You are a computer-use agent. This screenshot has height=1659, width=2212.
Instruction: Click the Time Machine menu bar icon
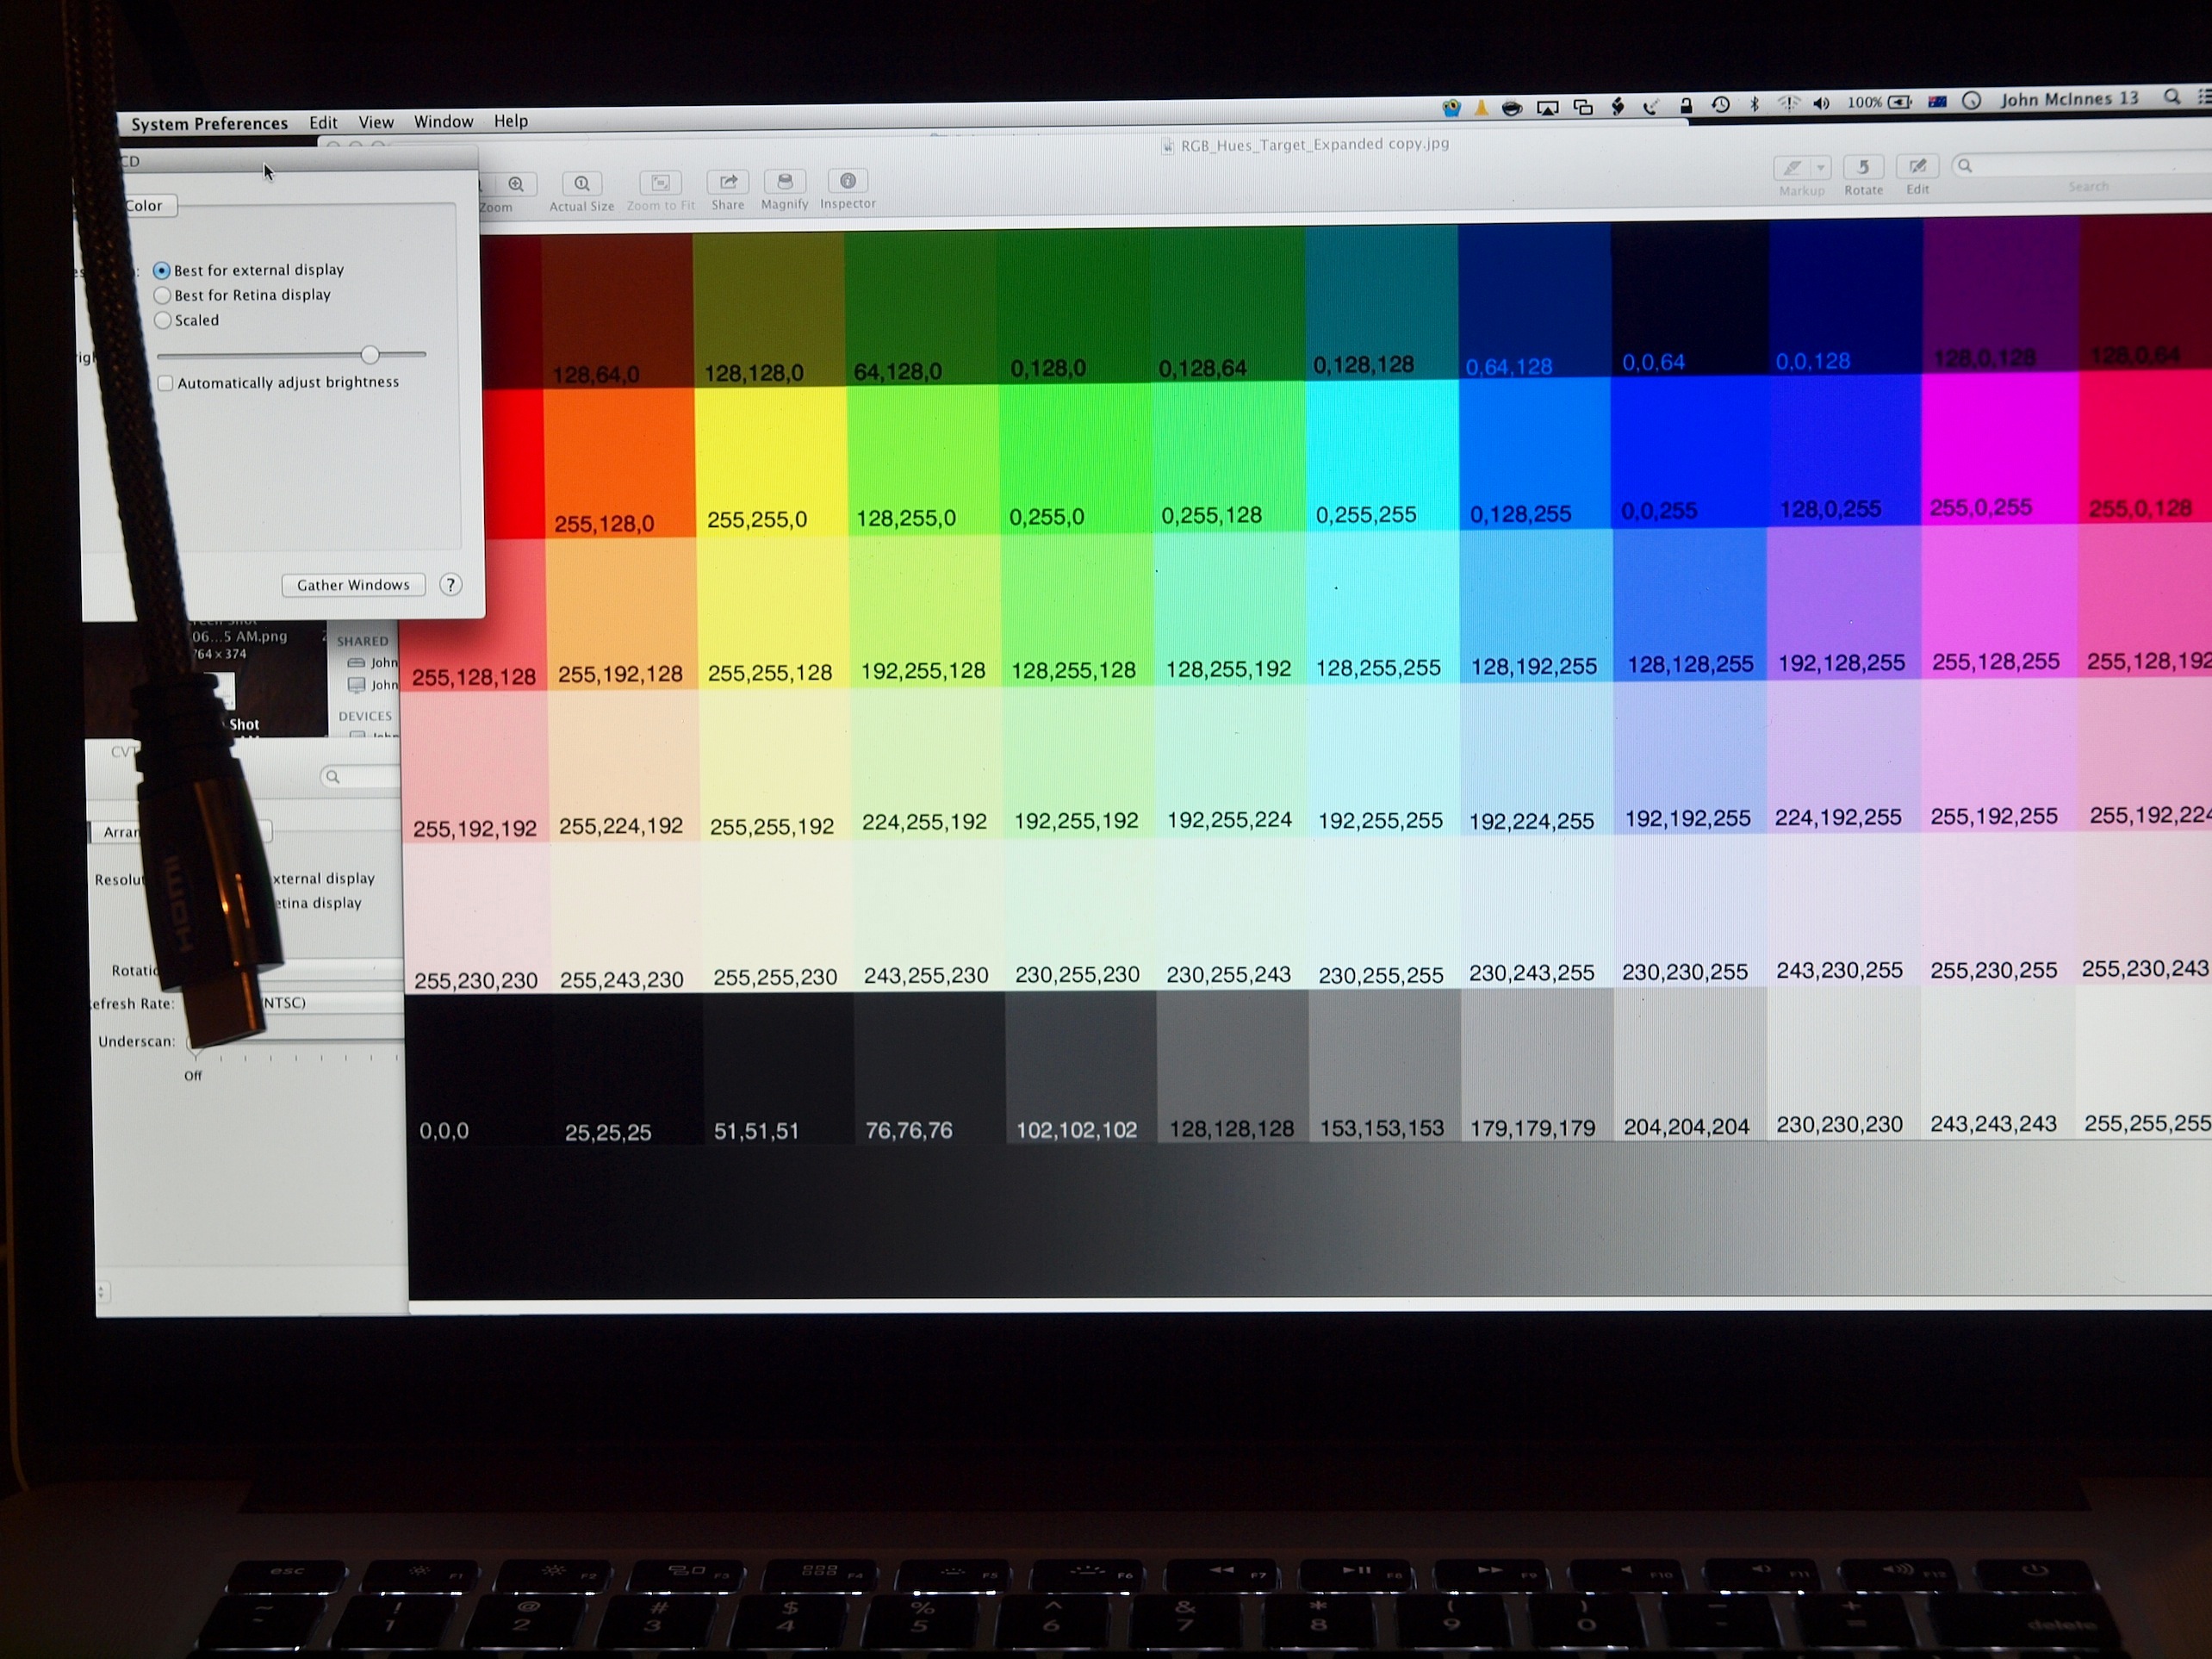click(1720, 104)
